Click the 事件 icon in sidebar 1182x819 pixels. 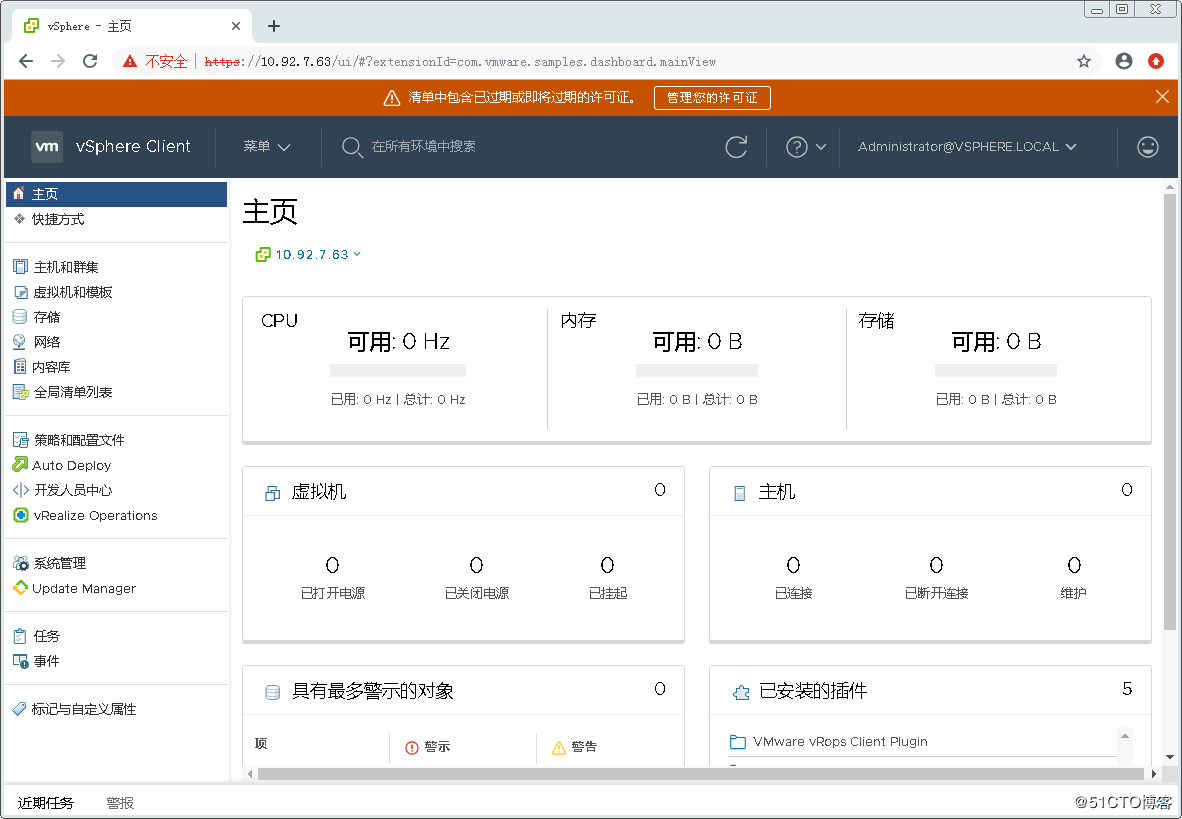(20, 661)
